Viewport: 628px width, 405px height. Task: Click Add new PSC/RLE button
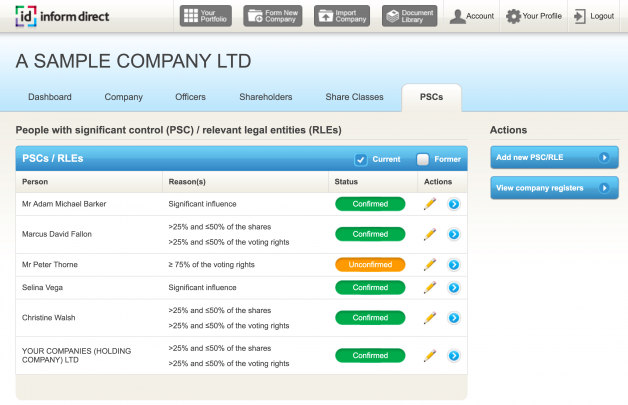[554, 157]
